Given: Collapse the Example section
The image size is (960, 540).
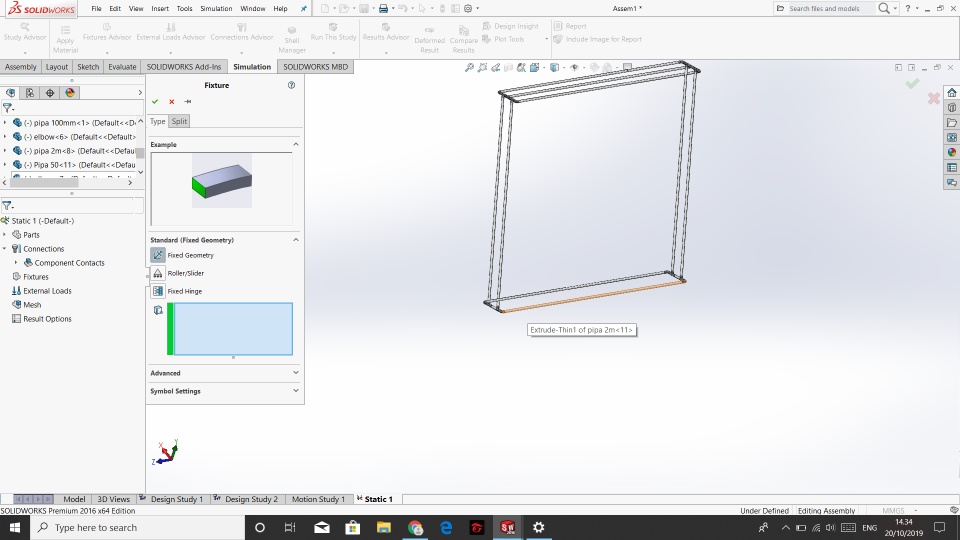Looking at the screenshot, I should point(296,144).
